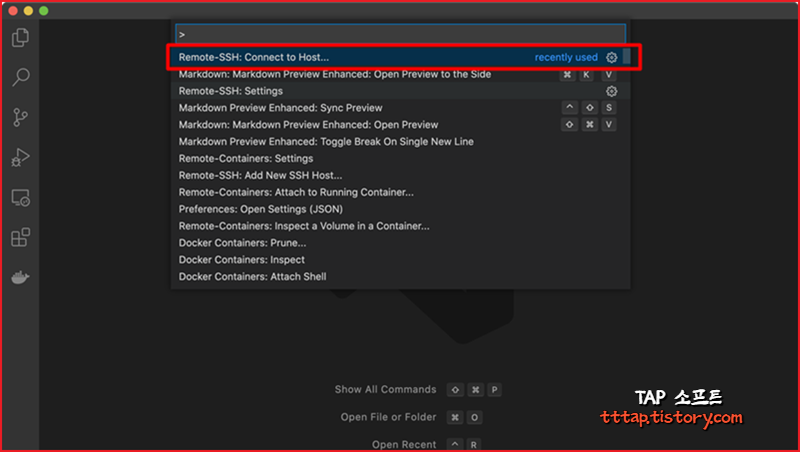Open the Explorer view in activity bar
Viewport: 800px width, 452px height.
20,38
